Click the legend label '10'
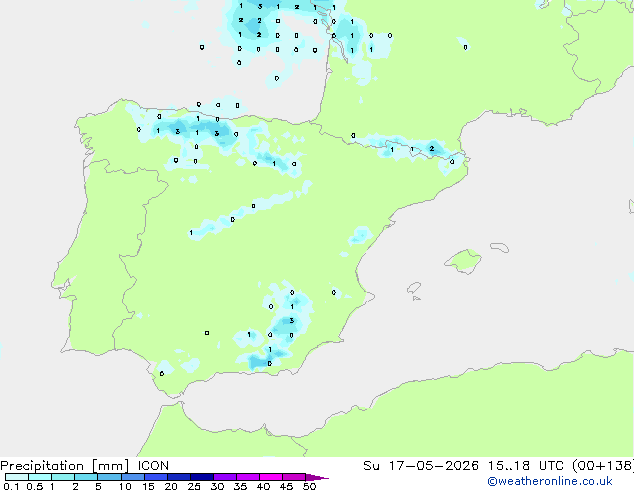 [x=125, y=486]
